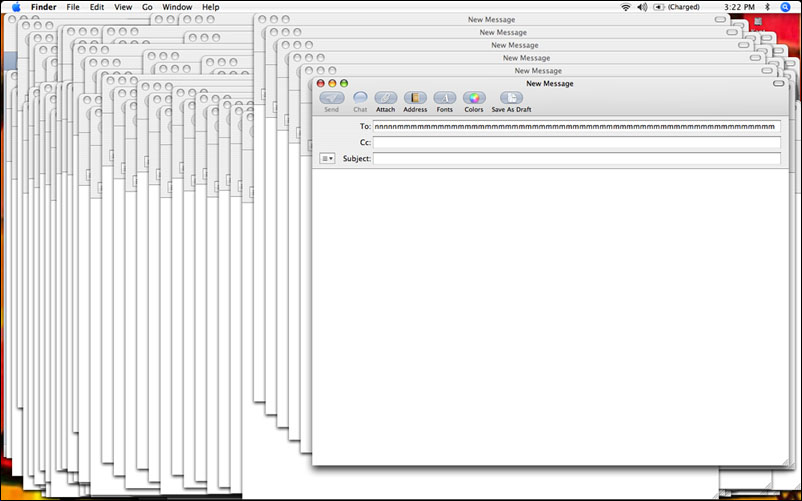Image resolution: width=802 pixels, height=501 pixels.
Task: Open the Apple menu
Action: click(x=16, y=7)
